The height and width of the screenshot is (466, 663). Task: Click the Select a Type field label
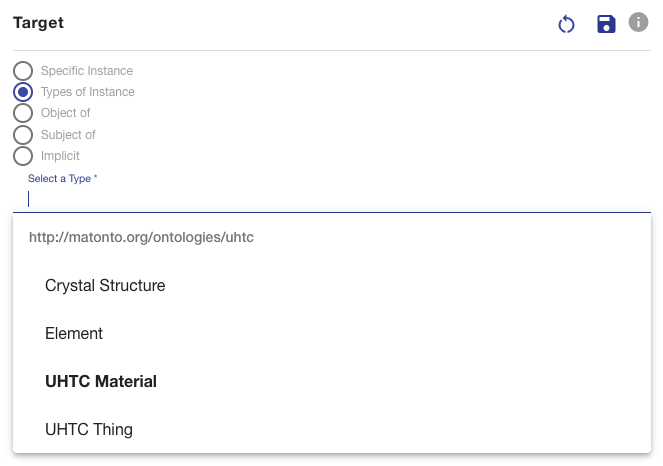pos(63,178)
